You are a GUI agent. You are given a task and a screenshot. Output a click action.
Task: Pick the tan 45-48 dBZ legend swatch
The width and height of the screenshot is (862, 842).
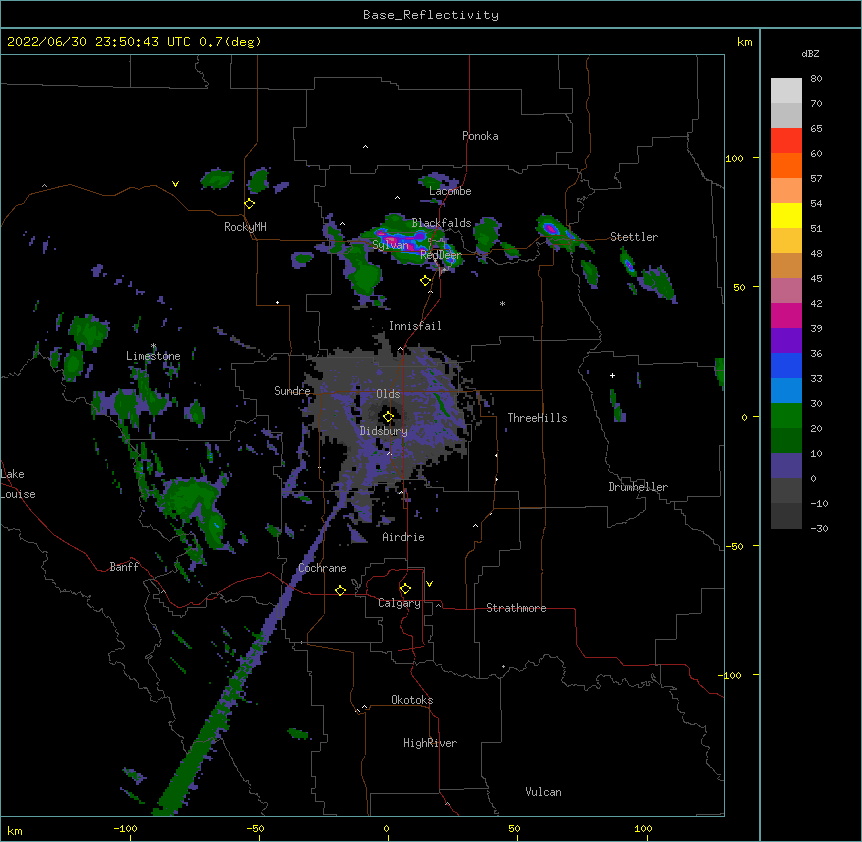[x=786, y=265]
